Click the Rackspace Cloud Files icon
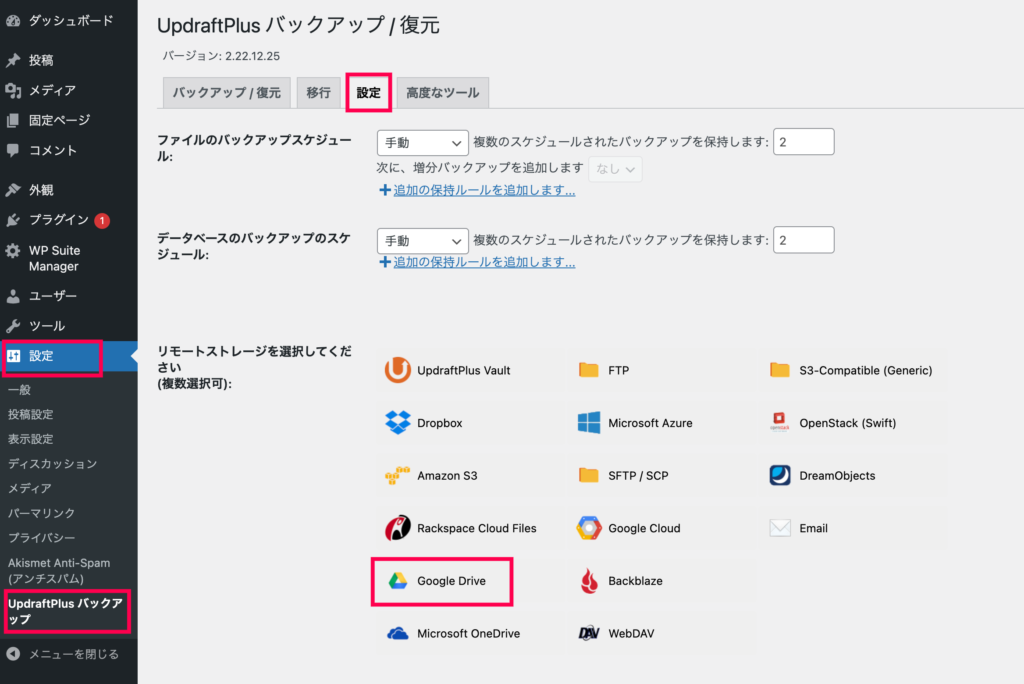Image resolution: width=1024 pixels, height=684 pixels. (x=397, y=528)
